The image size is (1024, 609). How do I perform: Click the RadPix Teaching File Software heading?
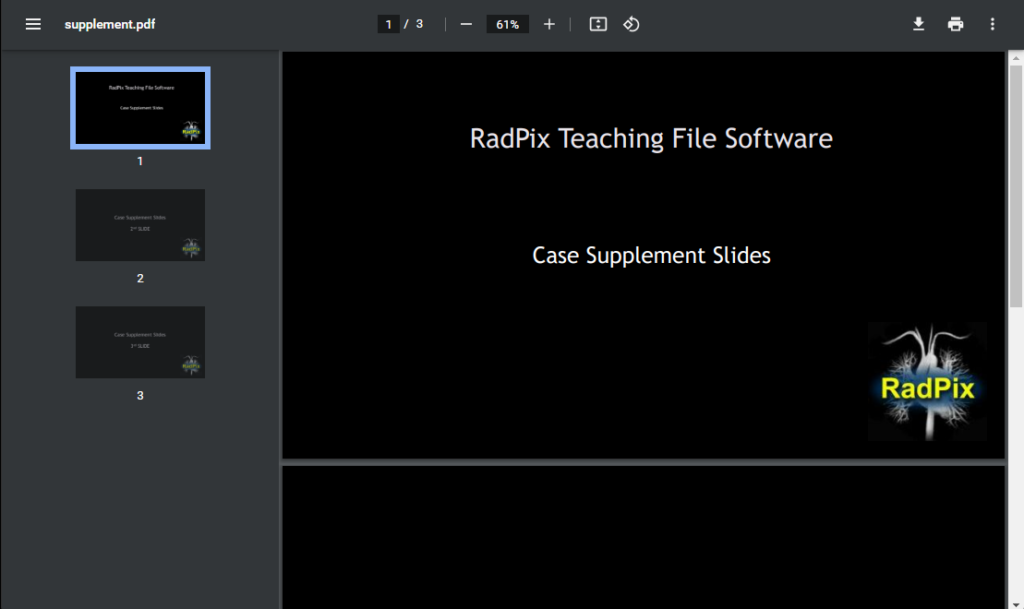coord(651,138)
